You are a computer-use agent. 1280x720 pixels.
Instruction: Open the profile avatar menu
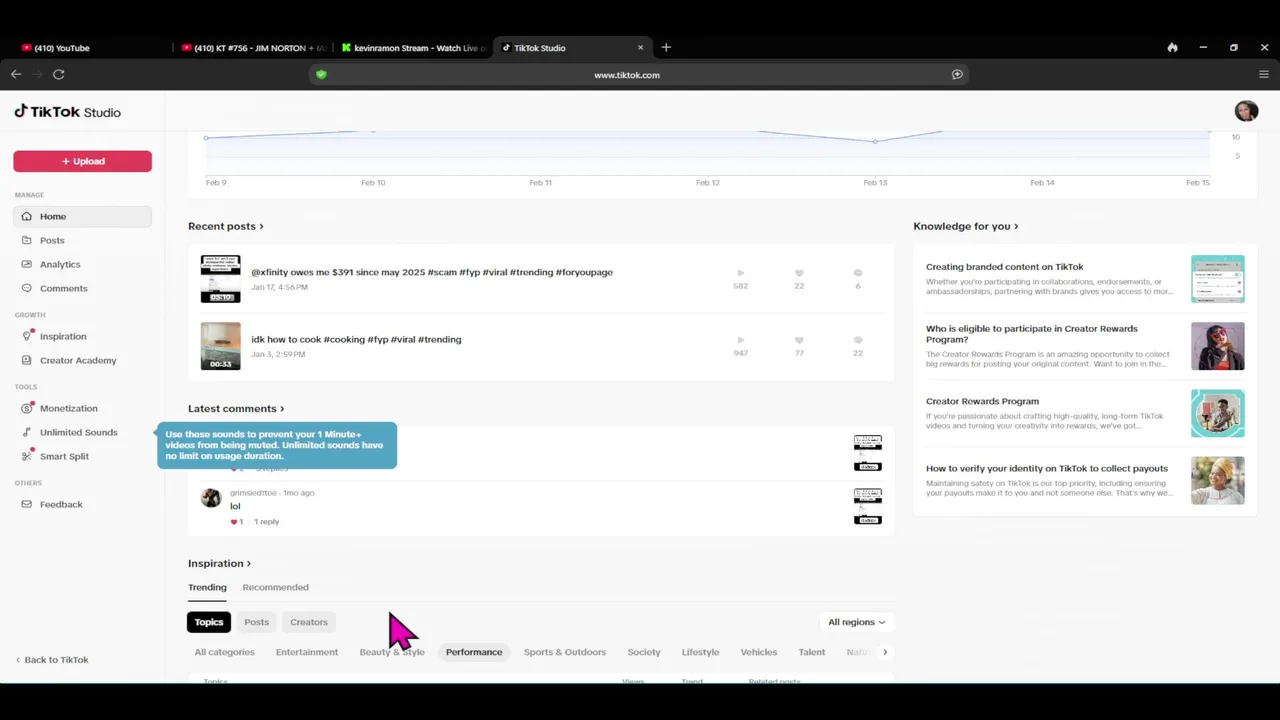(1246, 111)
